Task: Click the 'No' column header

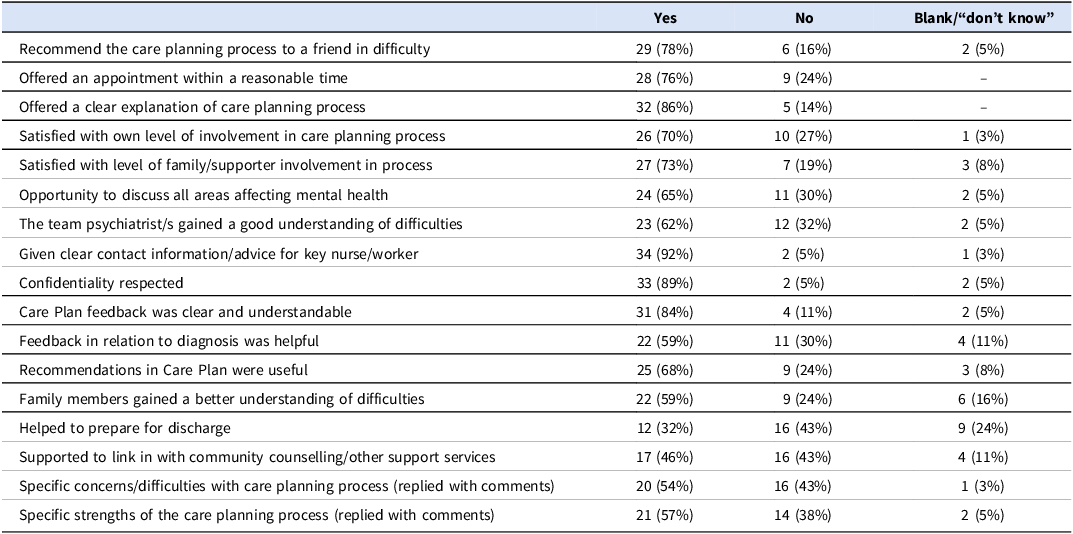Action: 804,18
